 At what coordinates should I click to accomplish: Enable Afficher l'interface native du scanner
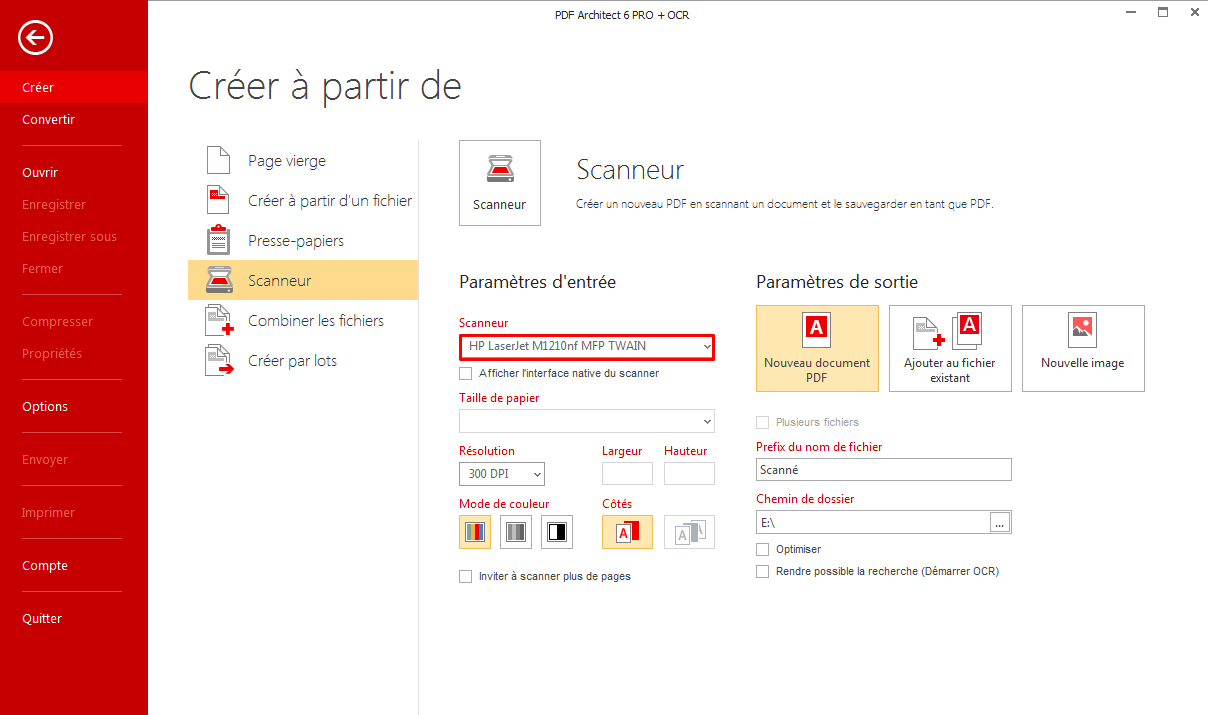[x=465, y=373]
